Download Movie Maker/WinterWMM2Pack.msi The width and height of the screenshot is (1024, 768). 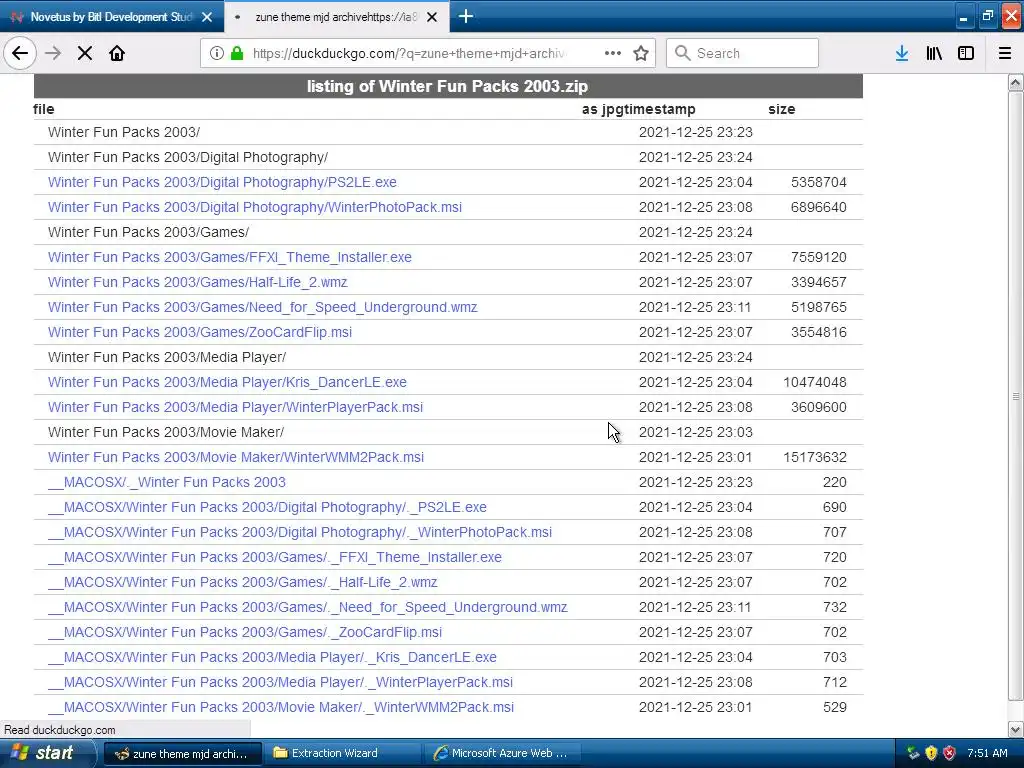pos(236,457)
